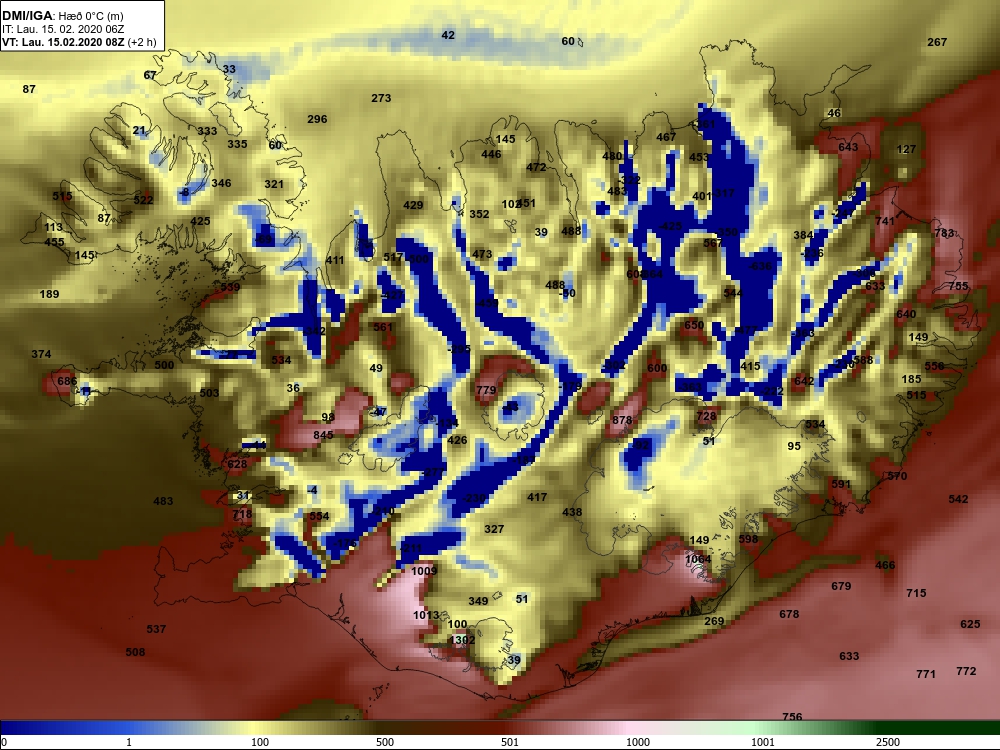Click the value 1302 near the south coast

[x=462, y=640]
